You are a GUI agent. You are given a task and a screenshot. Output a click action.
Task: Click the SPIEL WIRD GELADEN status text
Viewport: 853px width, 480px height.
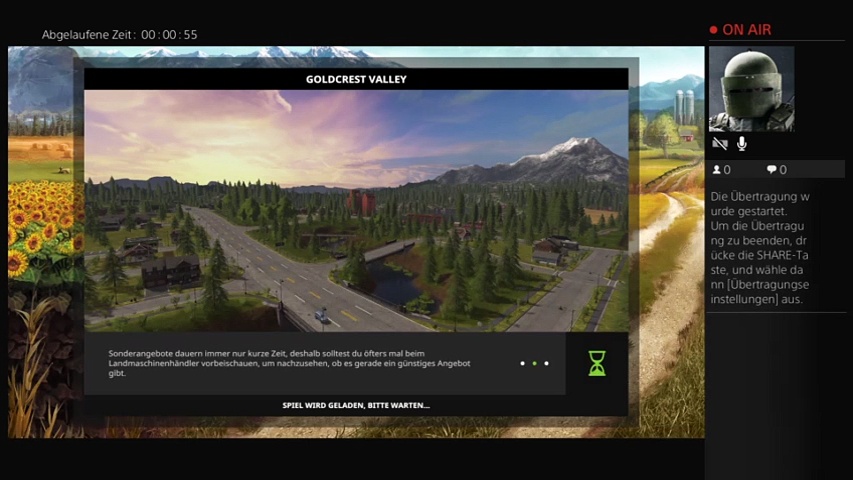pyautogui.click(x=356, y=405)
